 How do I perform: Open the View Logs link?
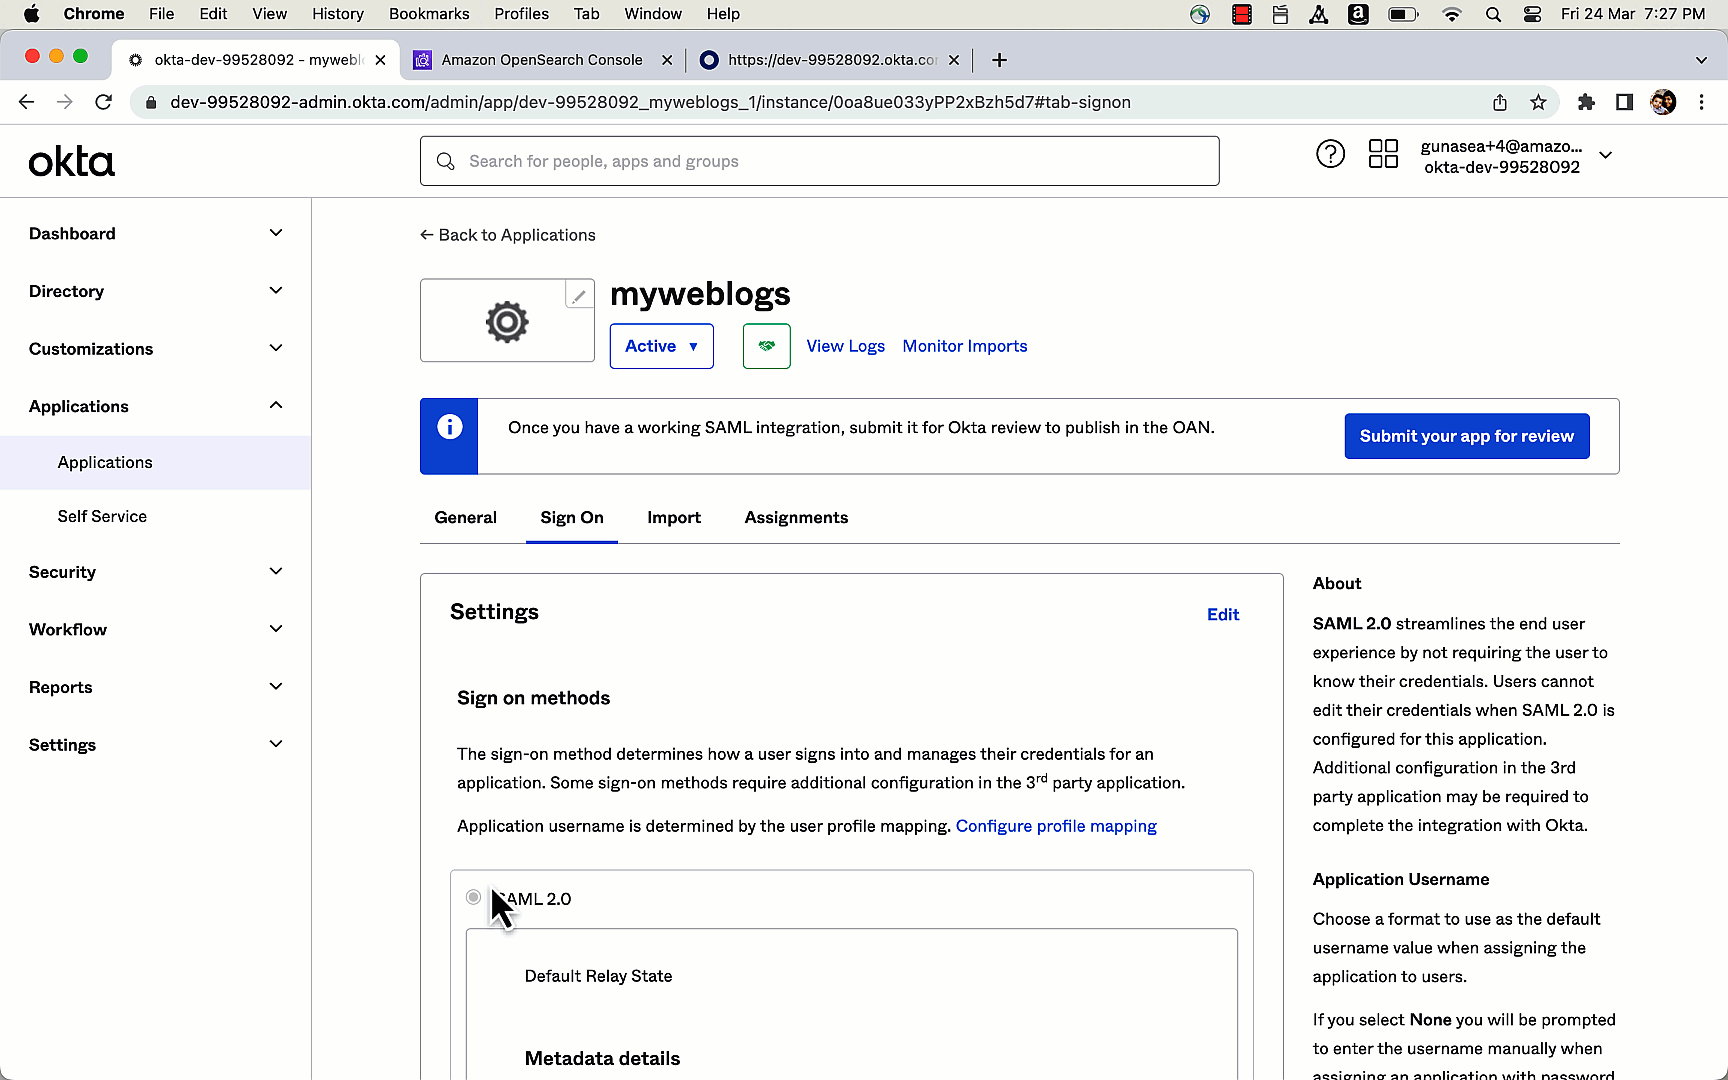846,346
